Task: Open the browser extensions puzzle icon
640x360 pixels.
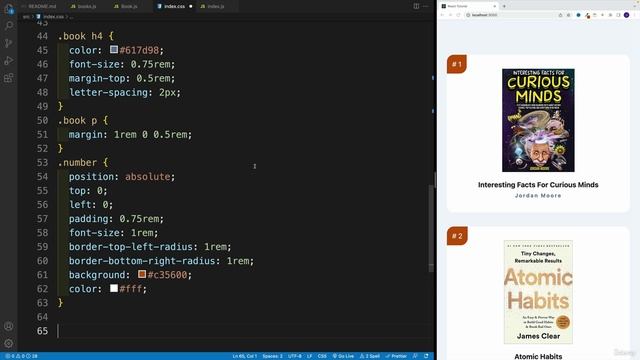Action: tap(611, 15)
